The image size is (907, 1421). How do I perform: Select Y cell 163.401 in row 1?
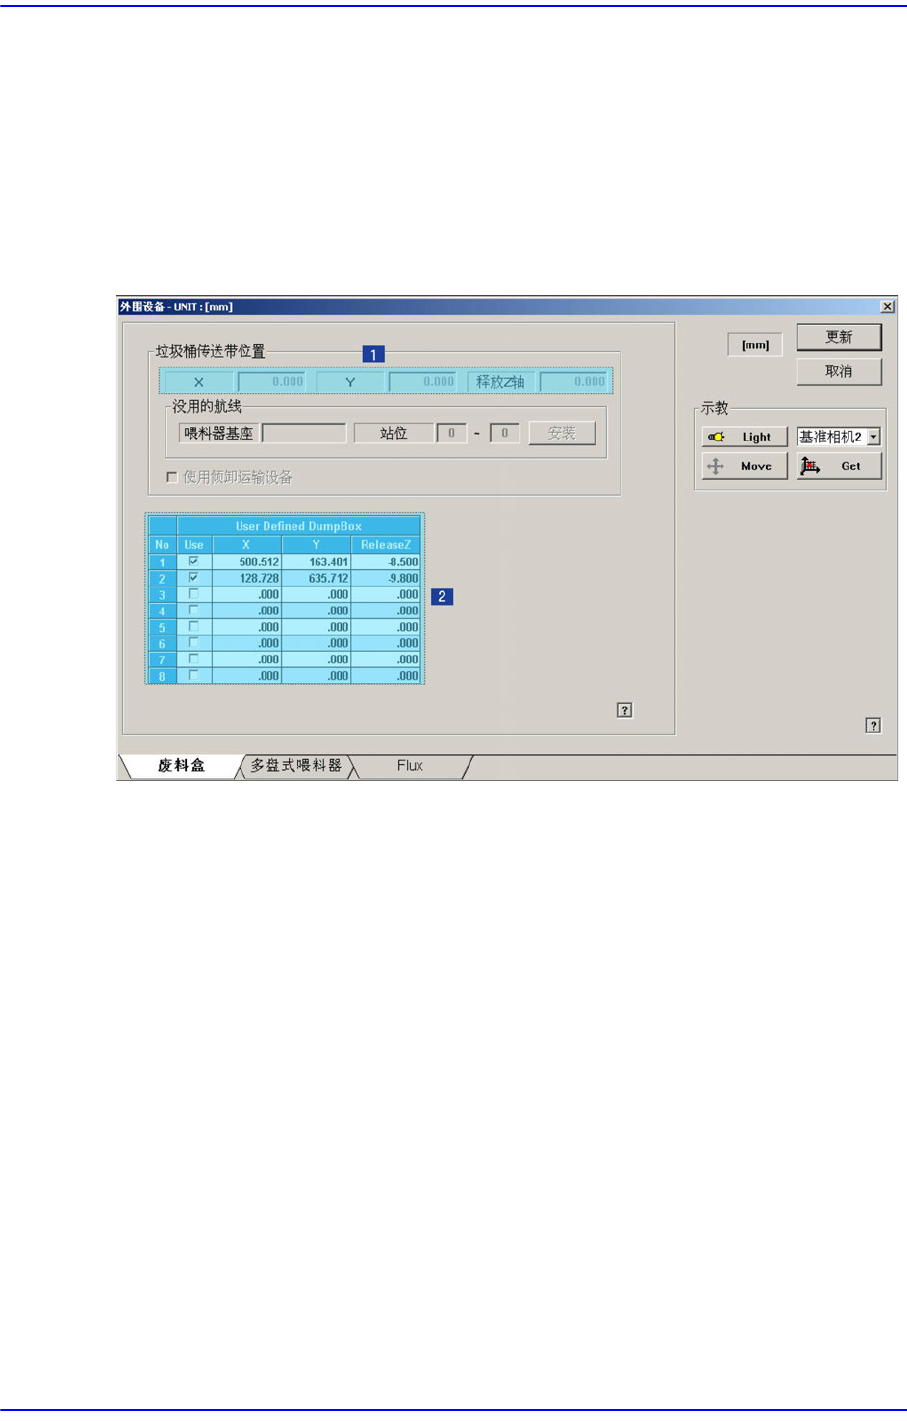tap(316, 562)
